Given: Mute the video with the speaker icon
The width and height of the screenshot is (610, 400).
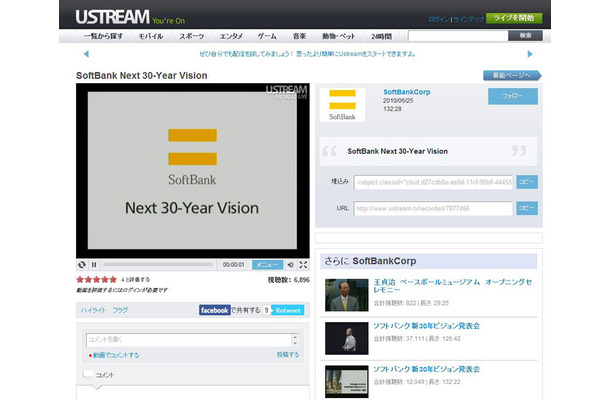Looking at the screenshot, I should 291,265.
